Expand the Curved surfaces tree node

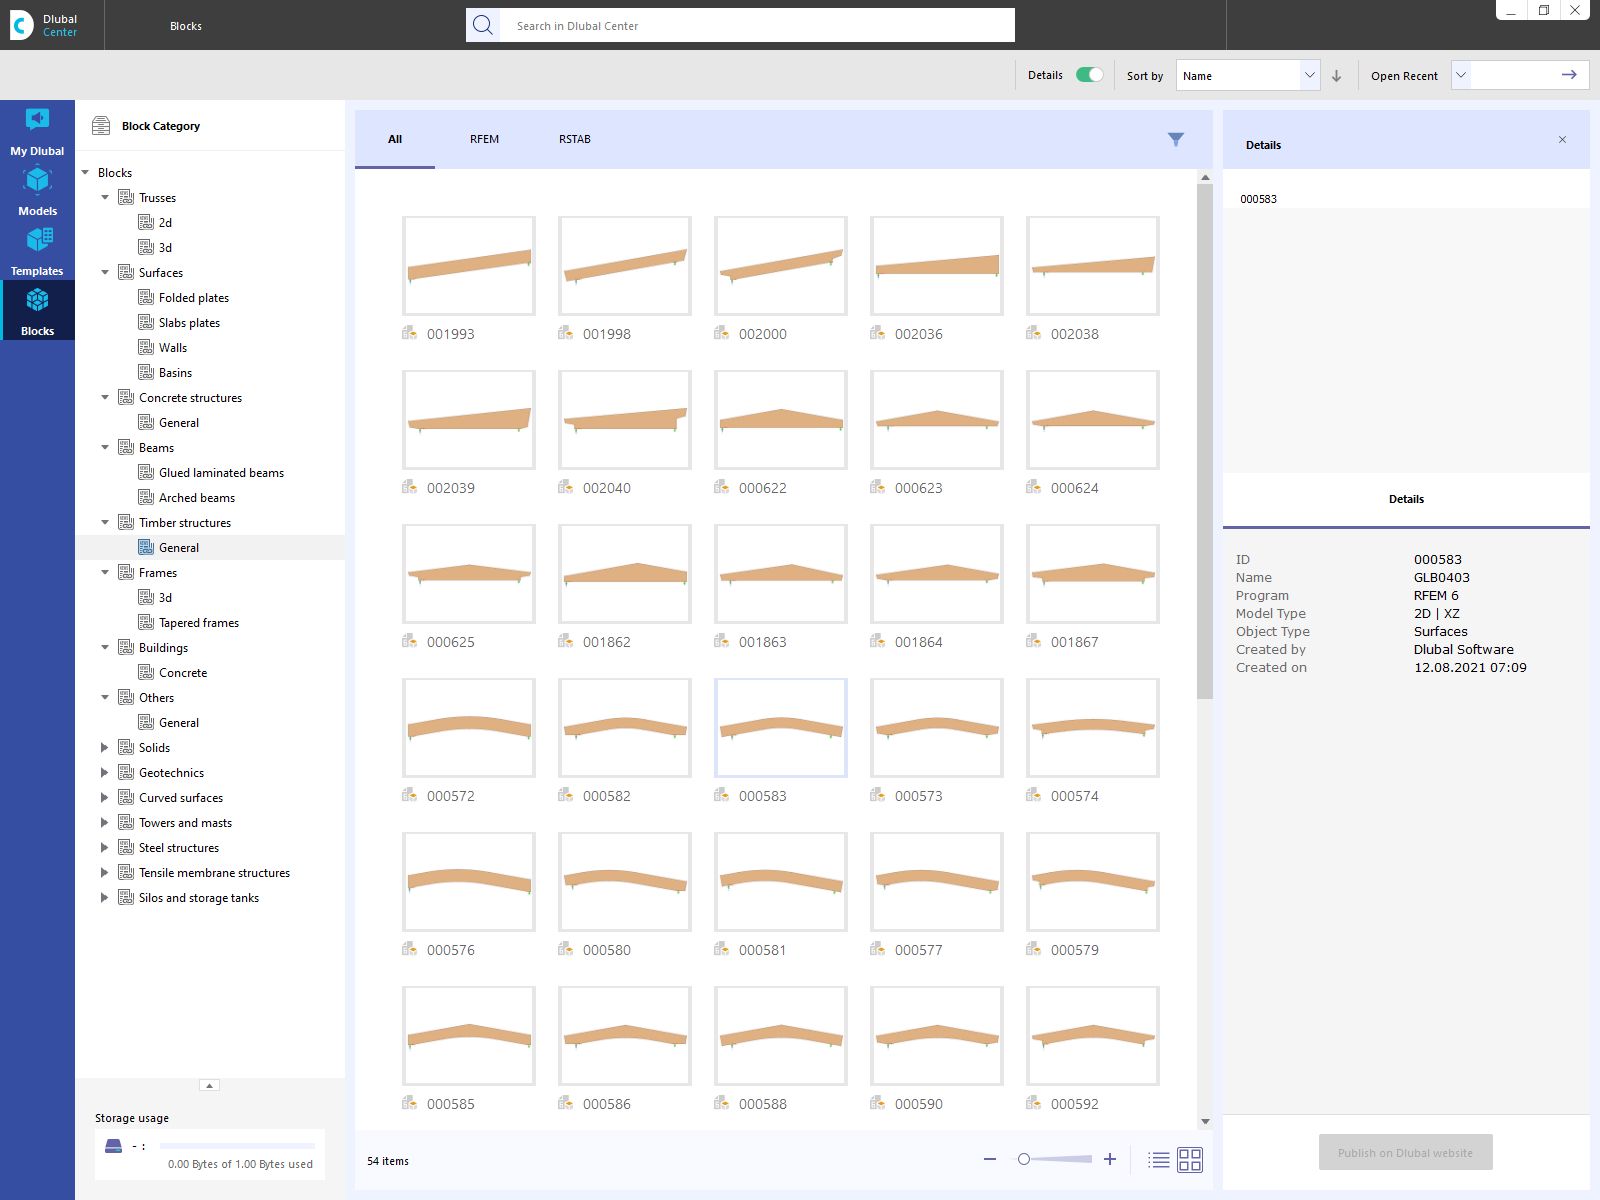coord(105,797)
